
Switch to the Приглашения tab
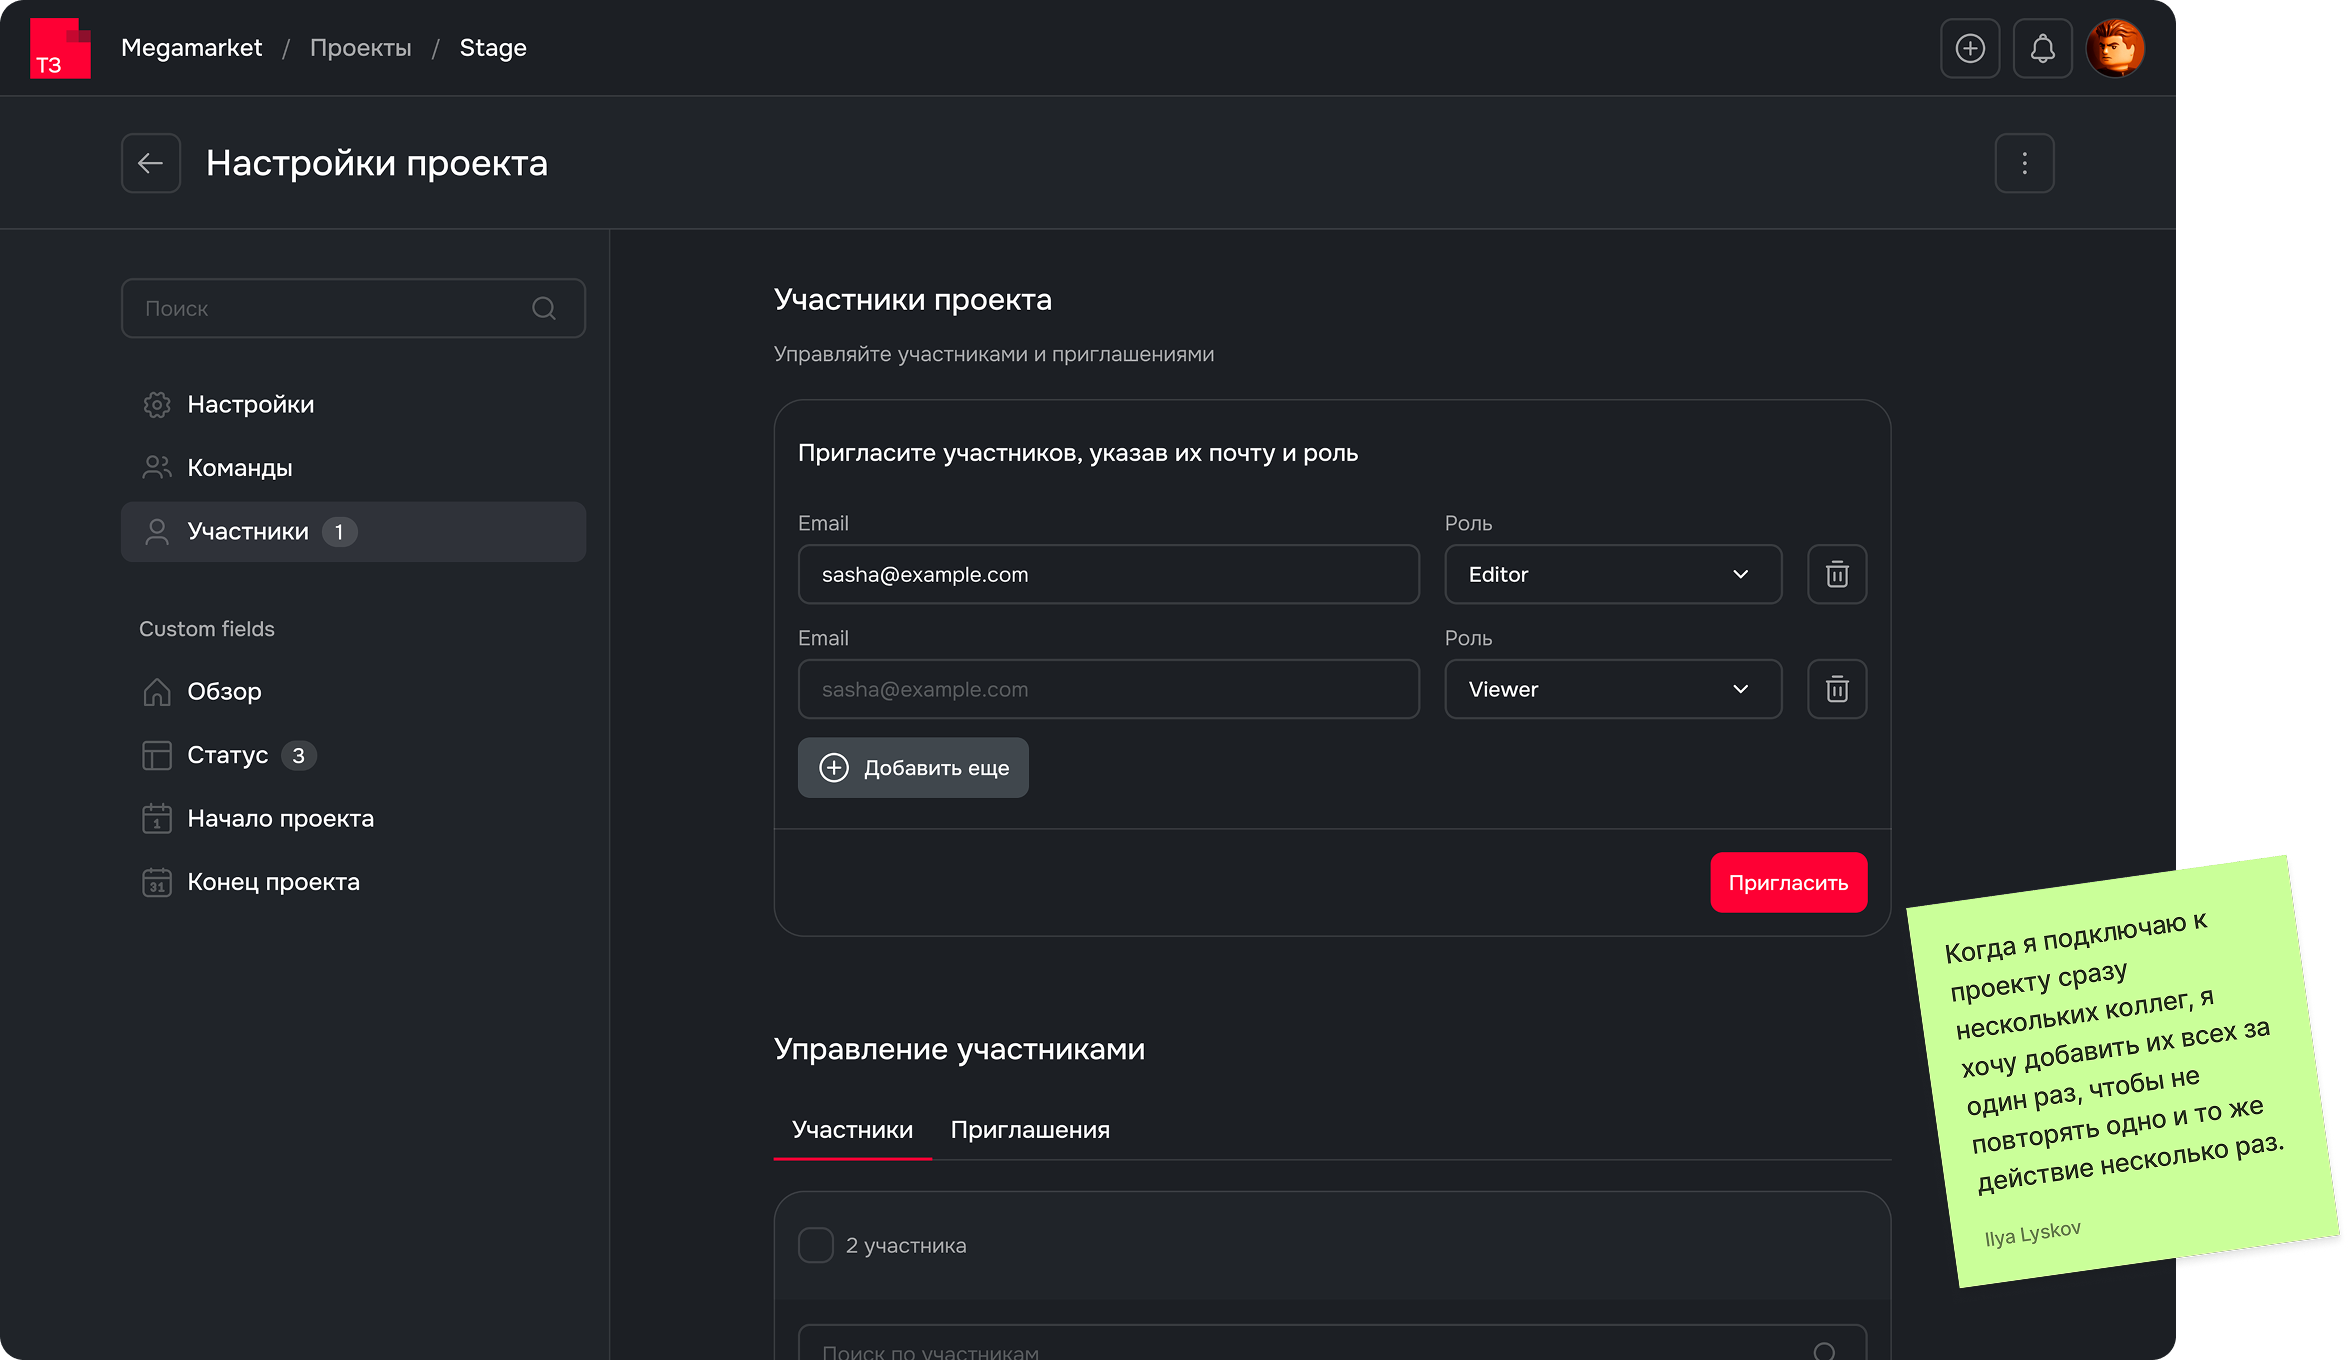1030,1130
